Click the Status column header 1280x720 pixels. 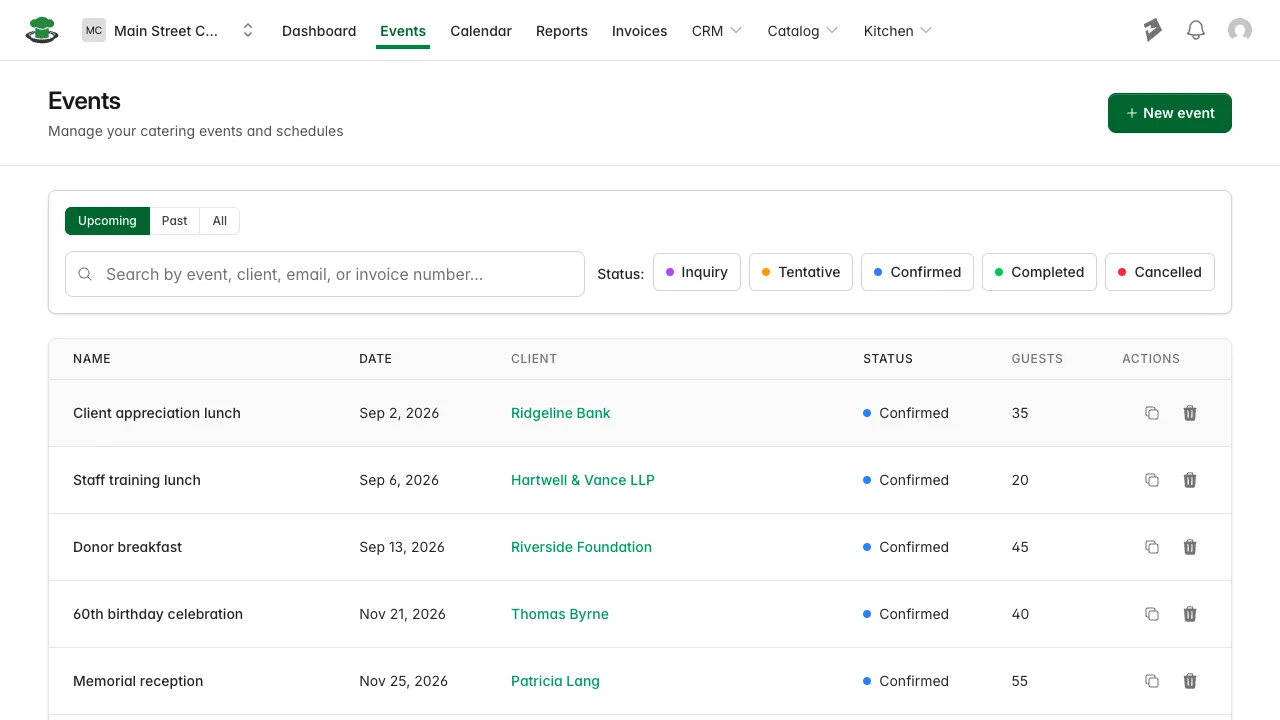[x=888, y=358]
